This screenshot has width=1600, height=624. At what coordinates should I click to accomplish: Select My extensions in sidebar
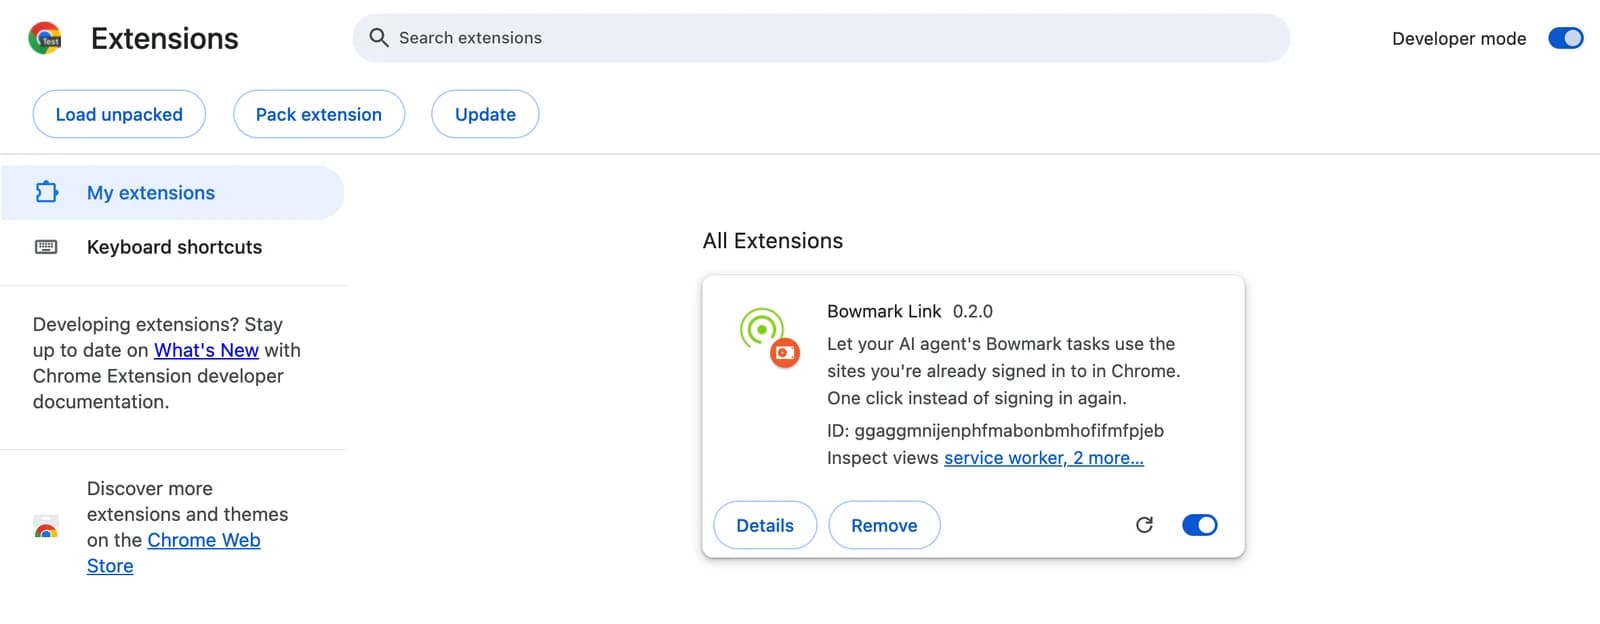(x=172, y=193)
